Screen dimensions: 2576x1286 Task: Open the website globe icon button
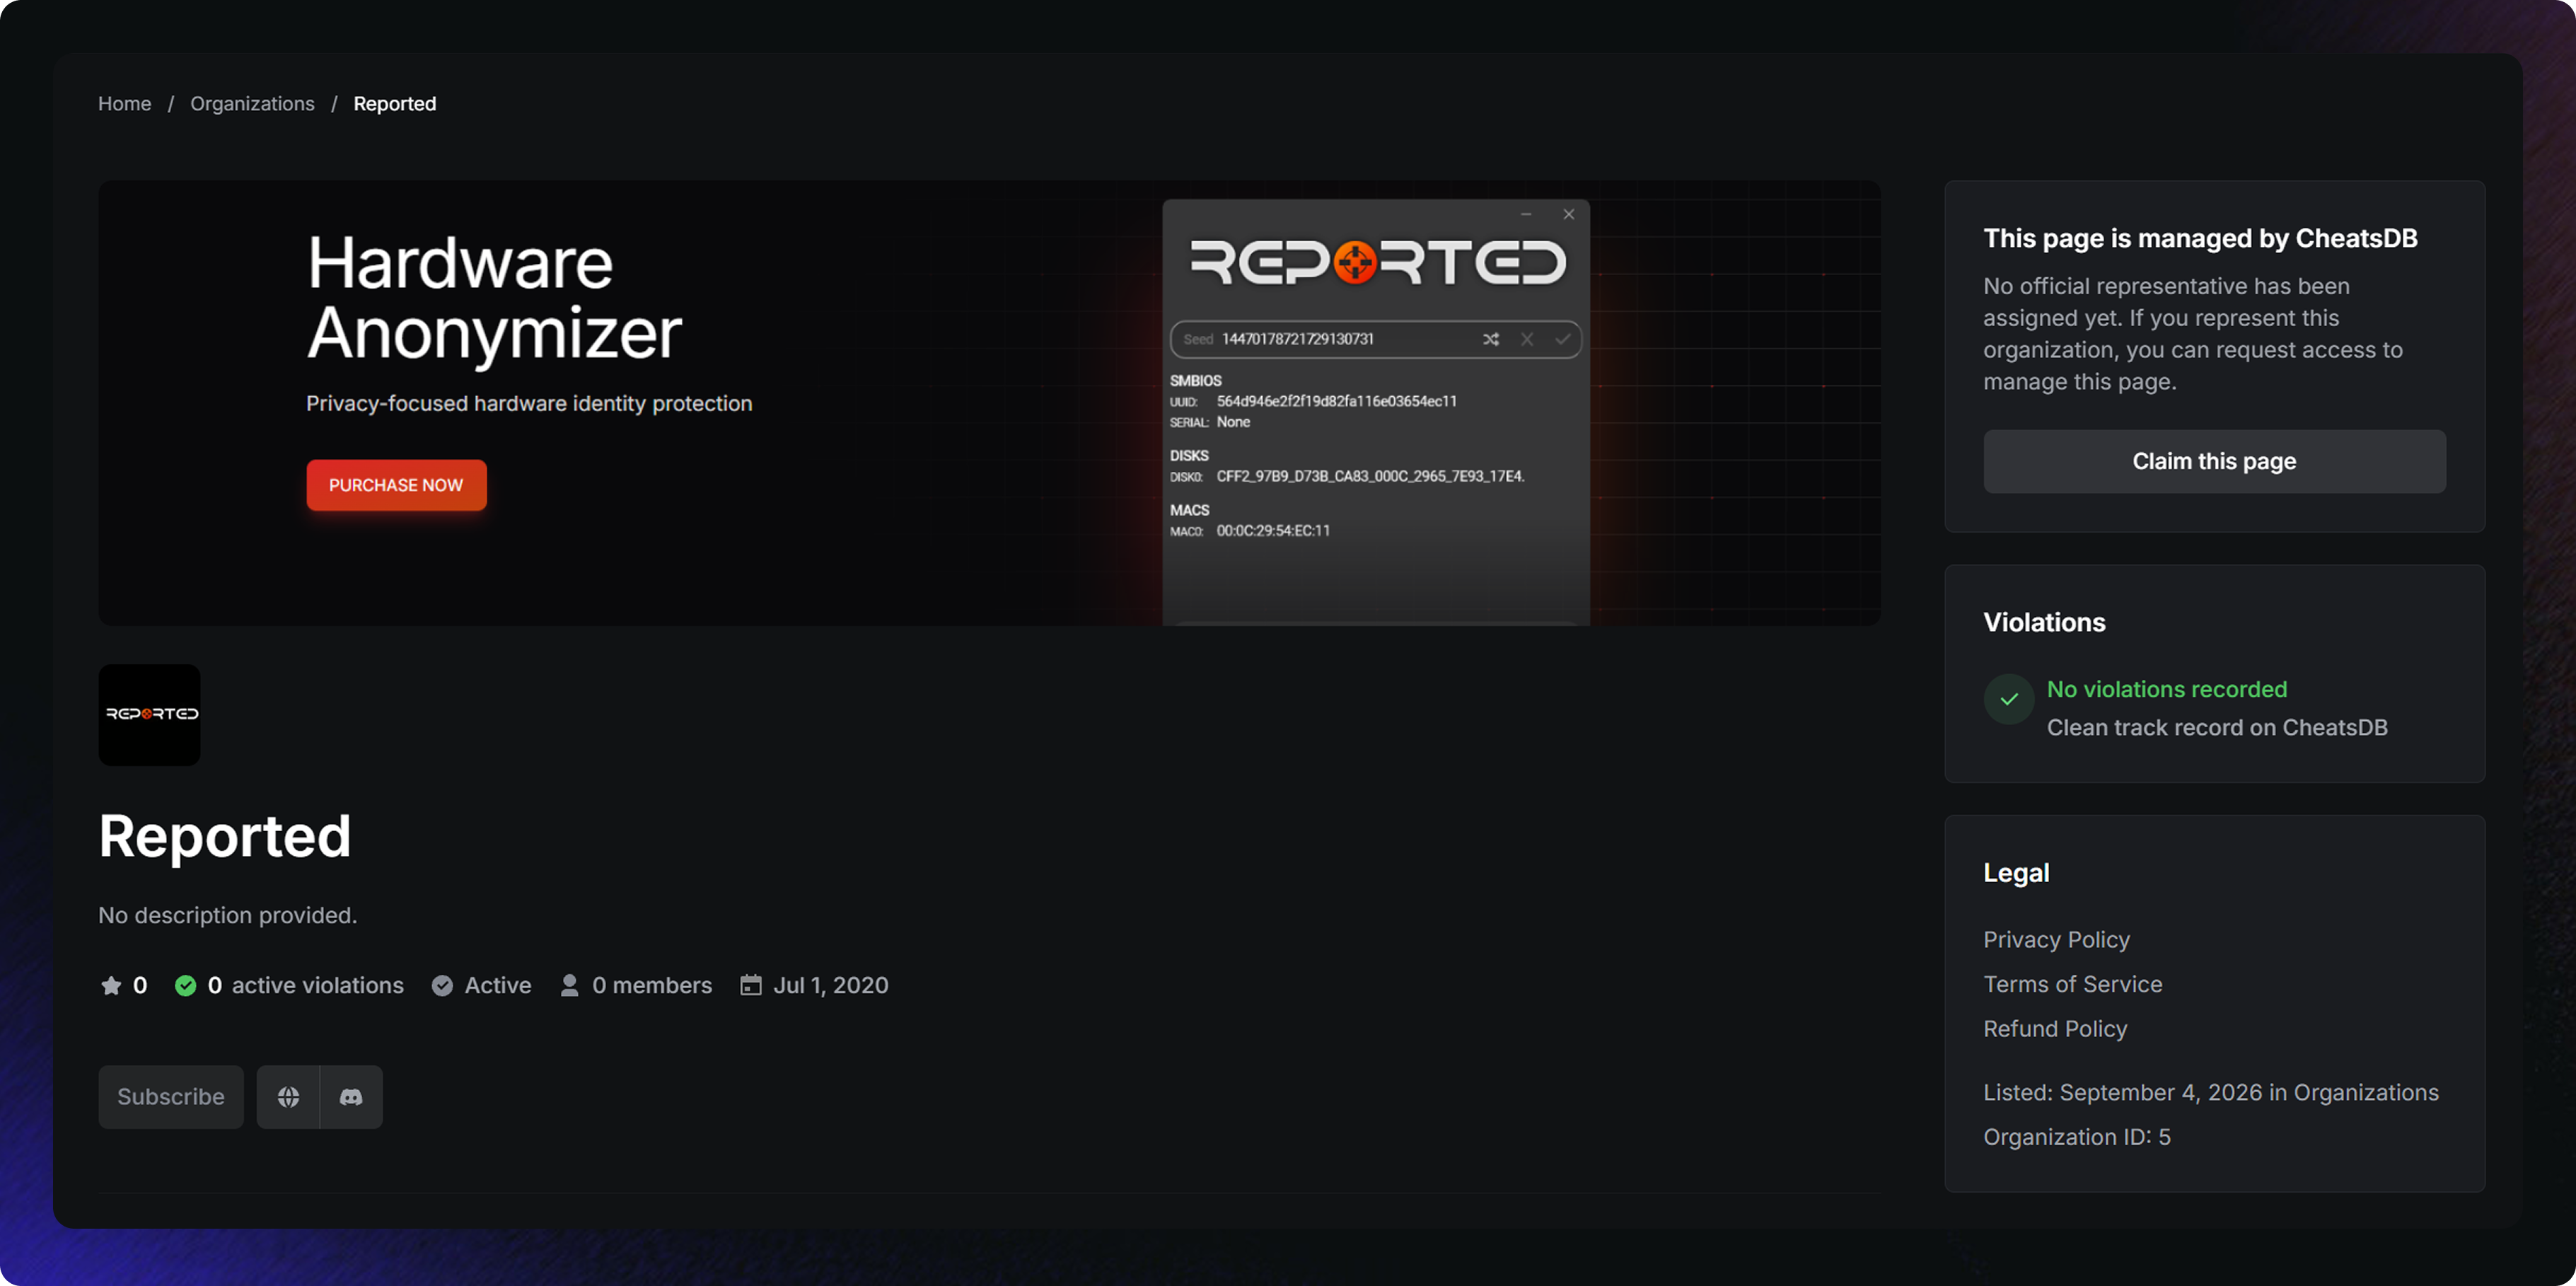click(x=288, y=1096)
